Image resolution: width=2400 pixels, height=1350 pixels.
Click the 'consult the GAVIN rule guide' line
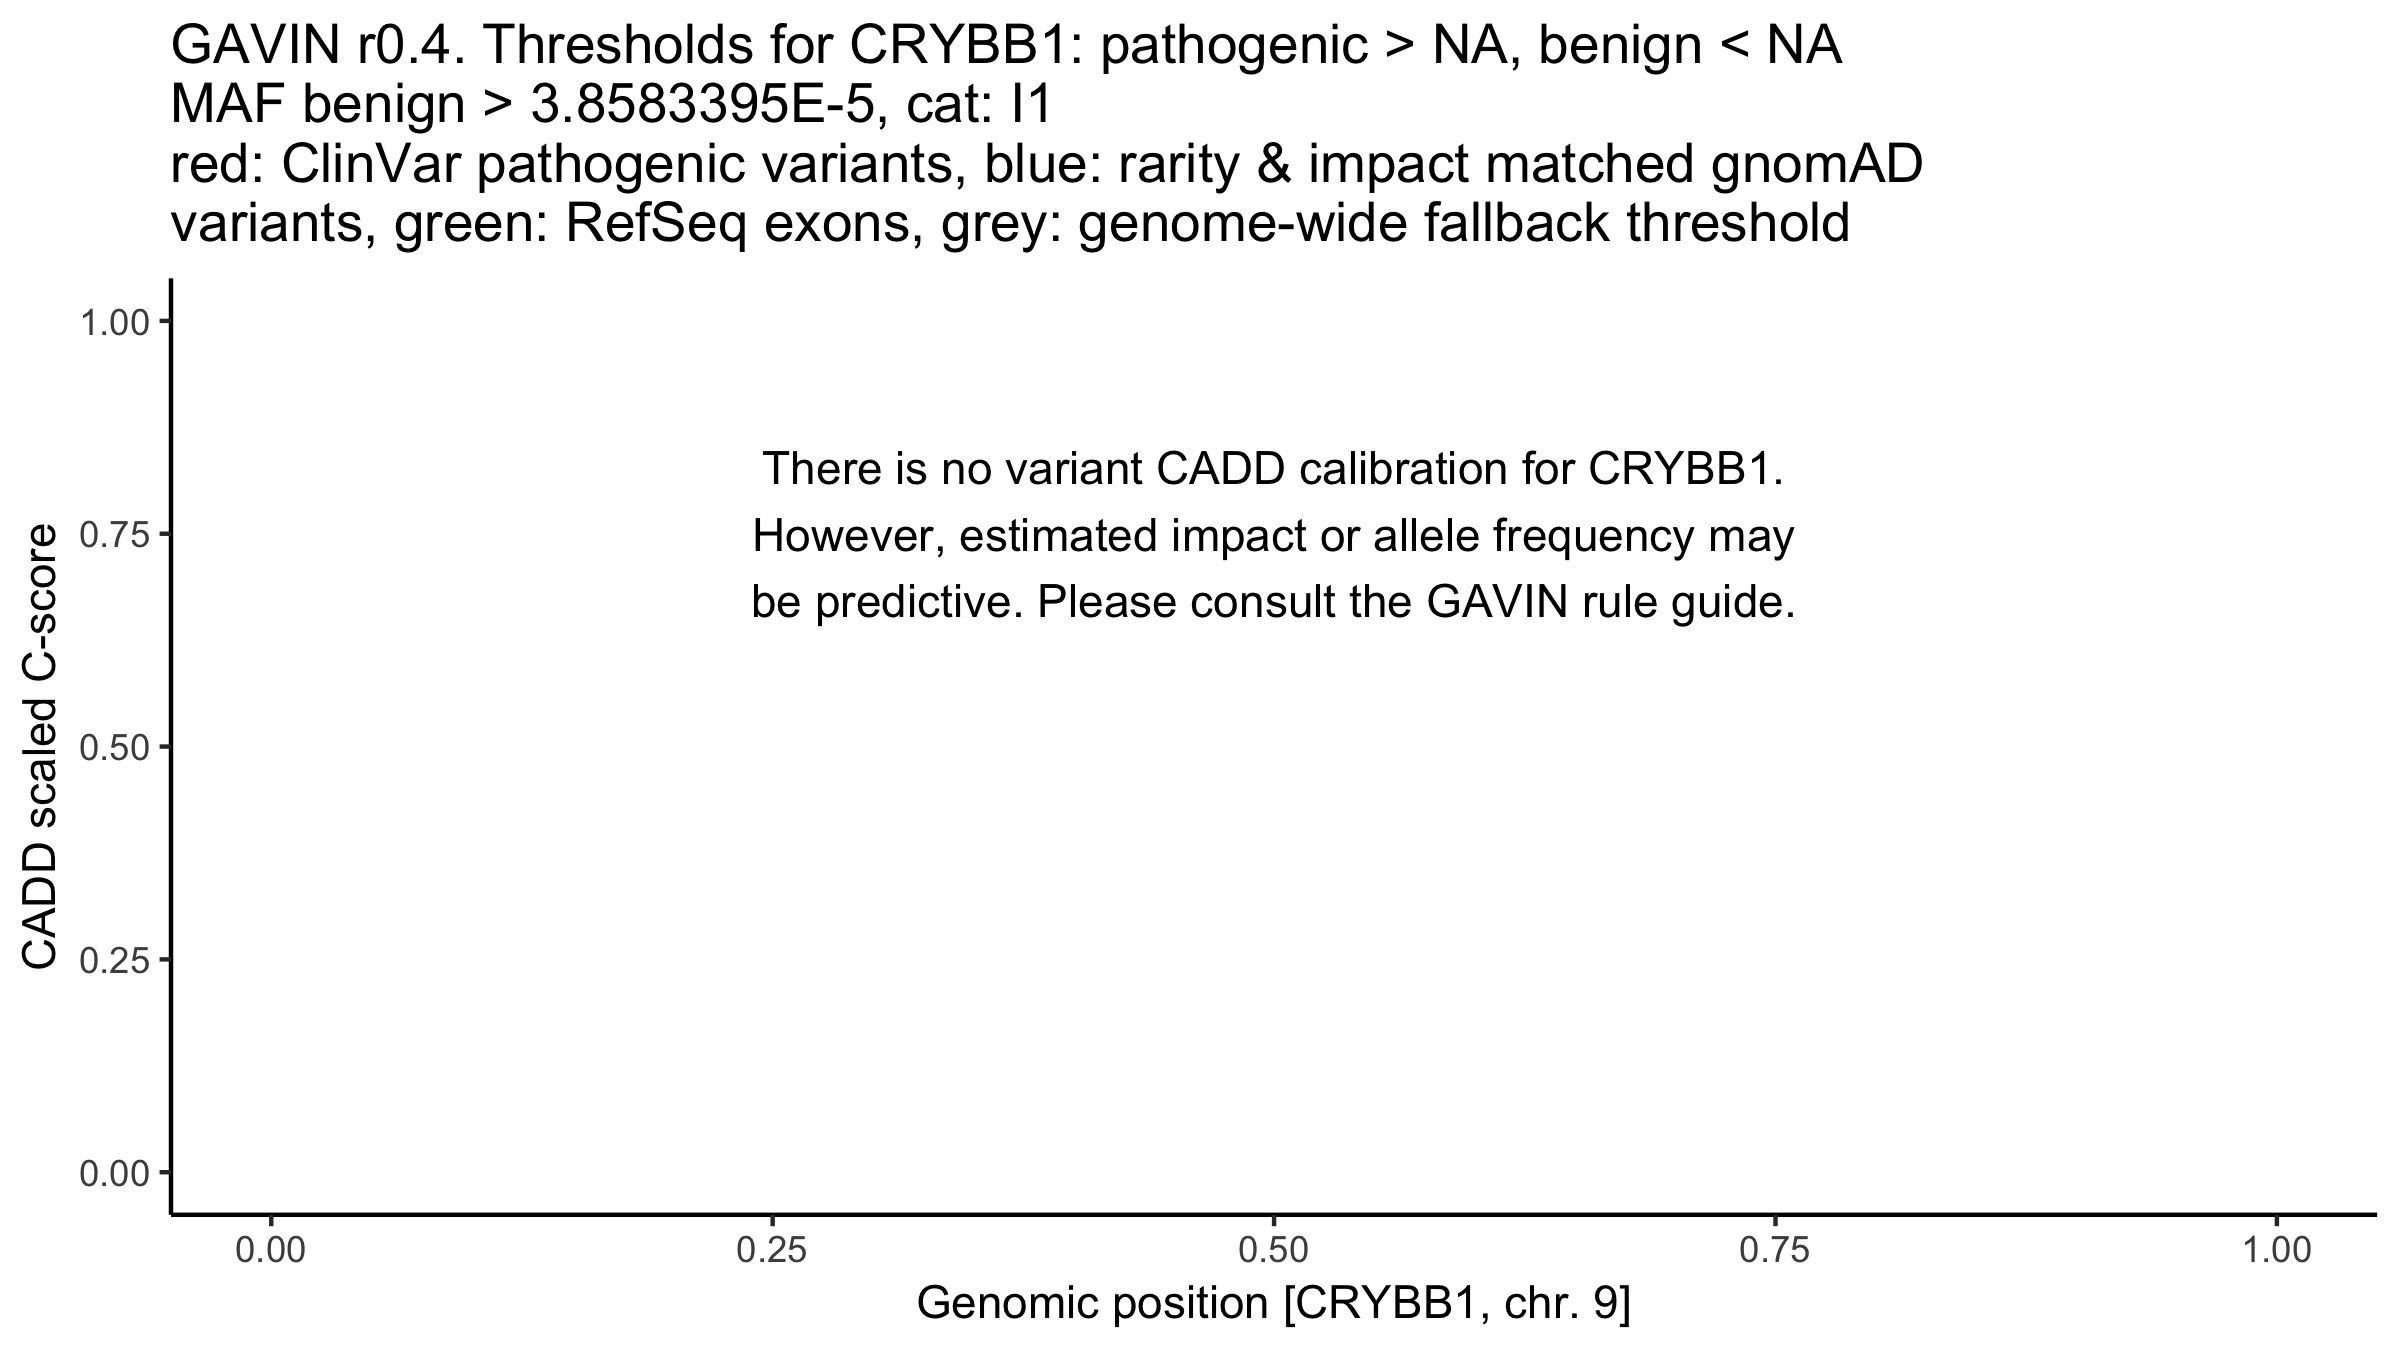[x=1273, y=603]
